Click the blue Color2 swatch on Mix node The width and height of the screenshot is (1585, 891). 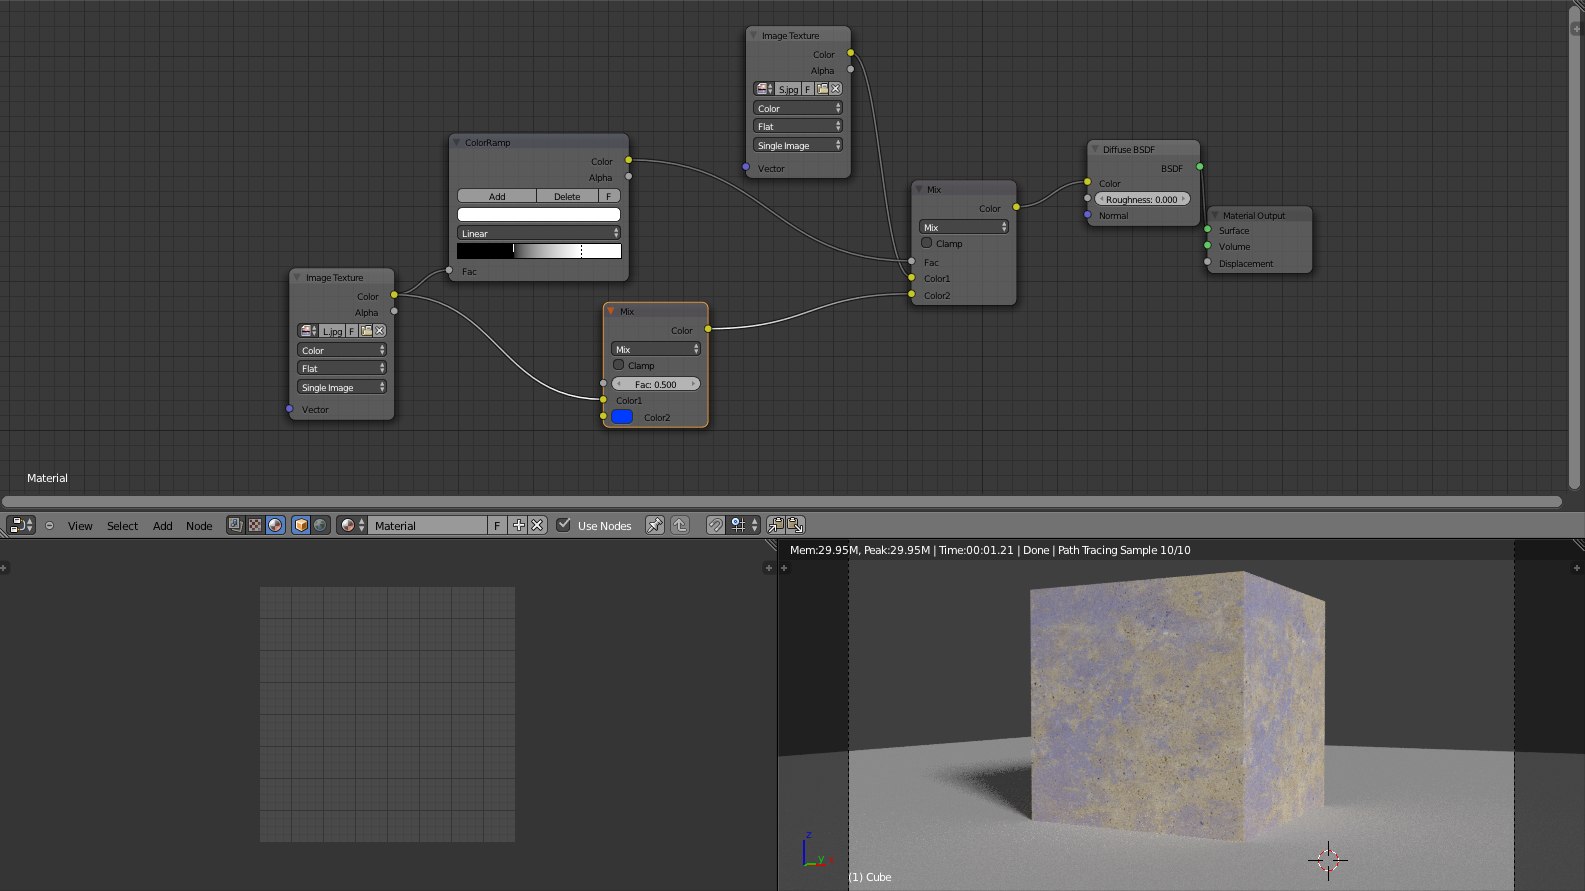point(622,417)
